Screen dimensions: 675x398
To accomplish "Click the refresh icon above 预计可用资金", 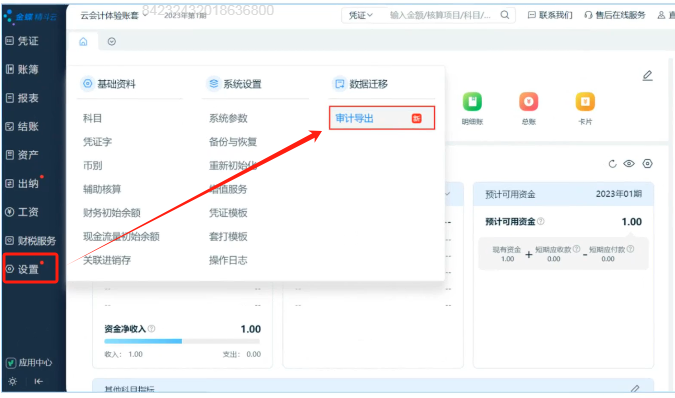I will [x=612, y=164].
